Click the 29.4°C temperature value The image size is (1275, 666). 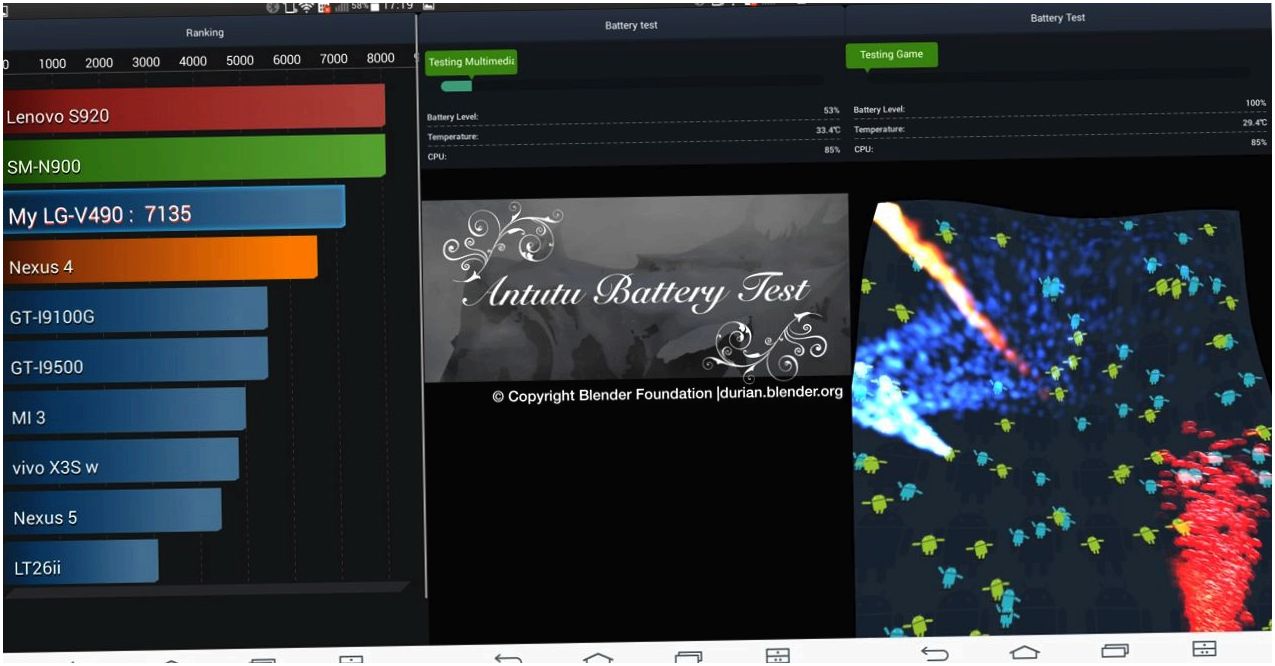pos(1254,123)
